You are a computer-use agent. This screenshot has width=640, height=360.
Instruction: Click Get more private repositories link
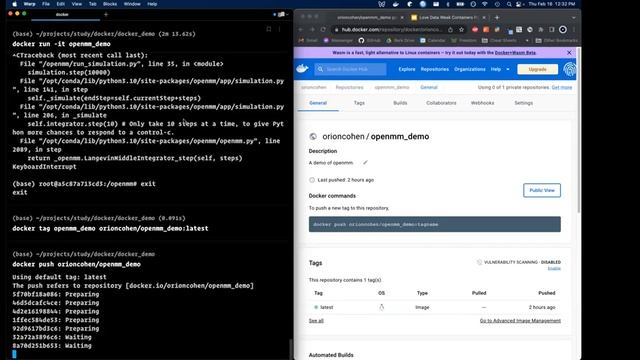click(x=562, y=87)
